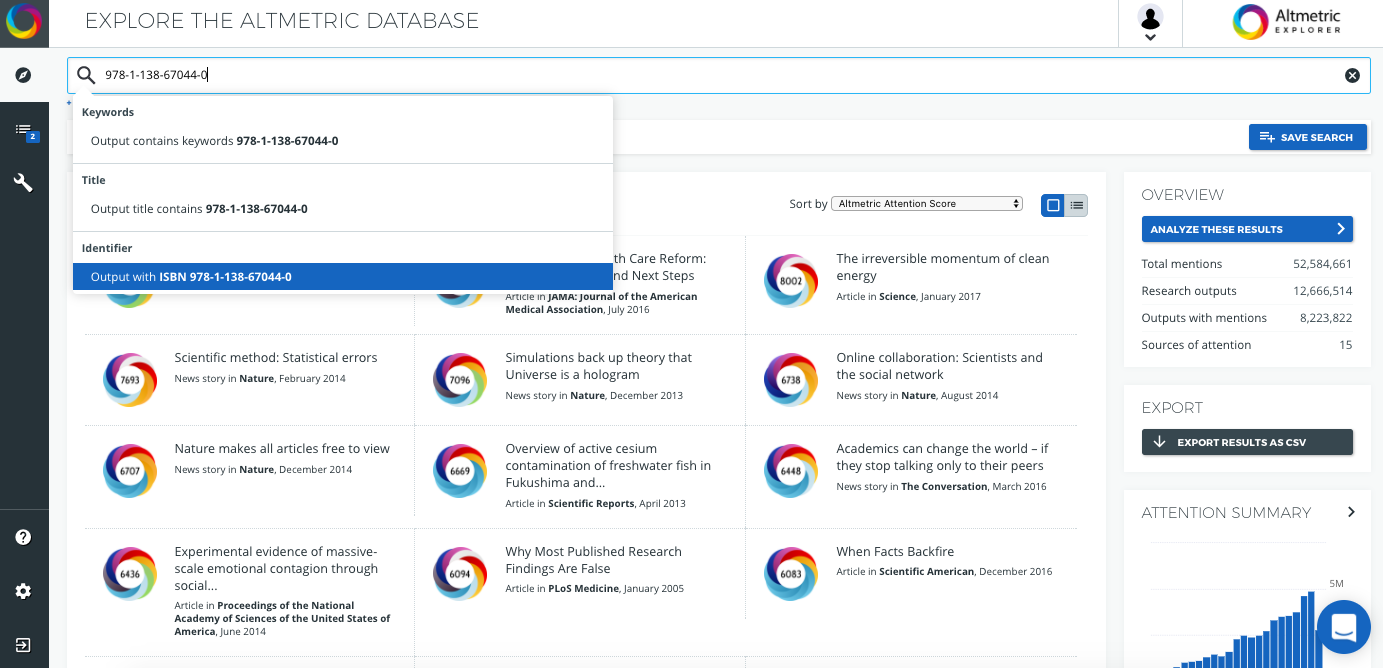Open the help question mark icon
Screen dimensions: 1383x668
pyautogui.click(x=23, y=537)
